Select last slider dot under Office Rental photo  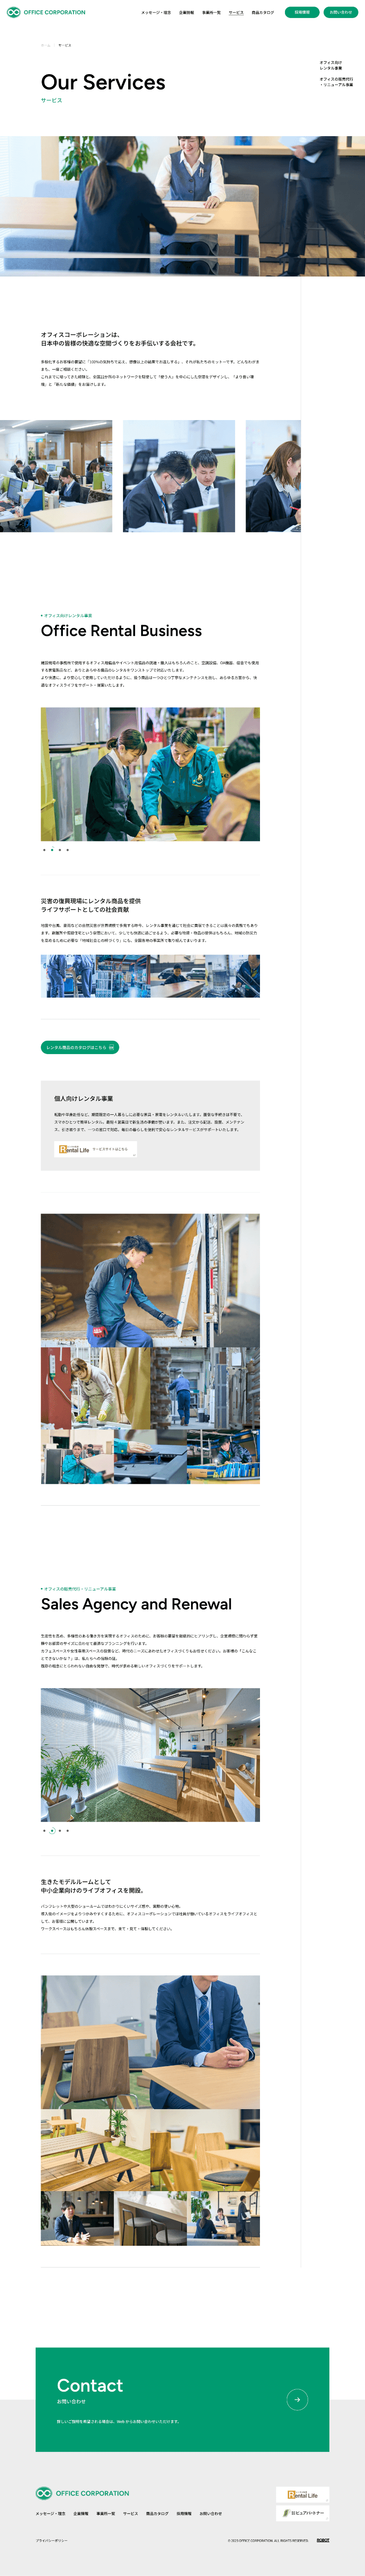[67, 850]
